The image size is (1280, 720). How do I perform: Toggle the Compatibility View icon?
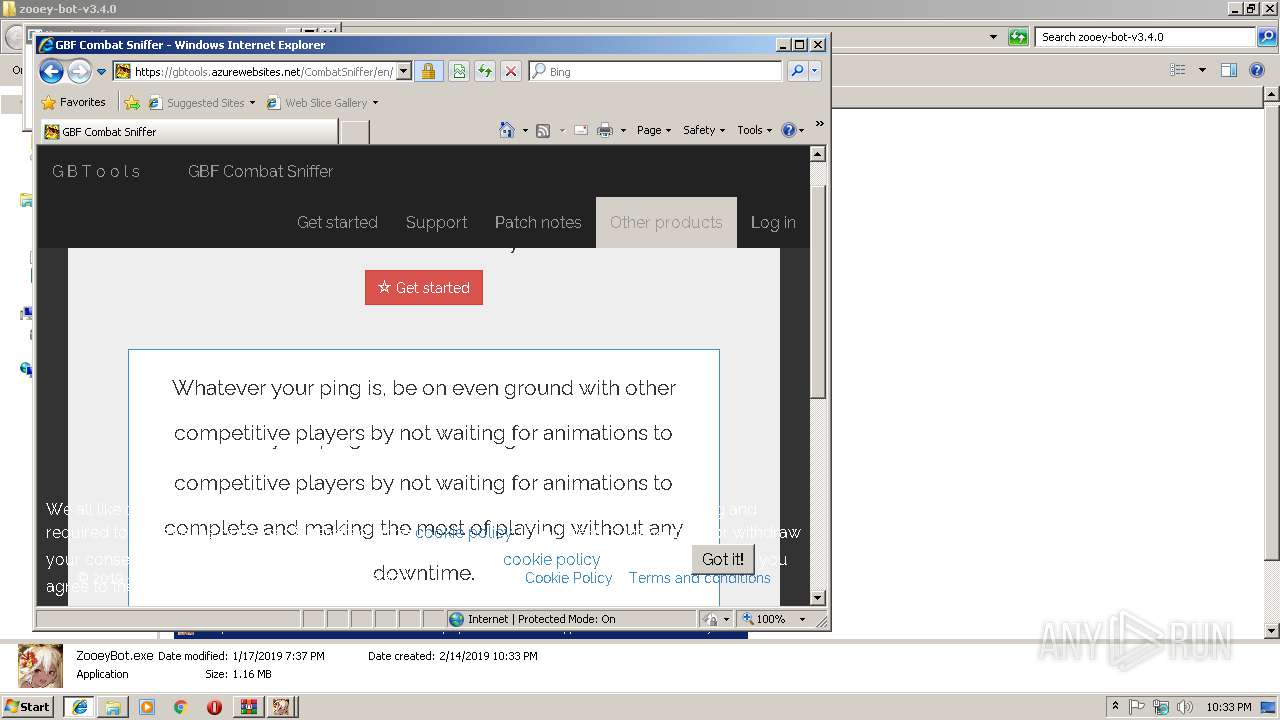coord(458,72)
